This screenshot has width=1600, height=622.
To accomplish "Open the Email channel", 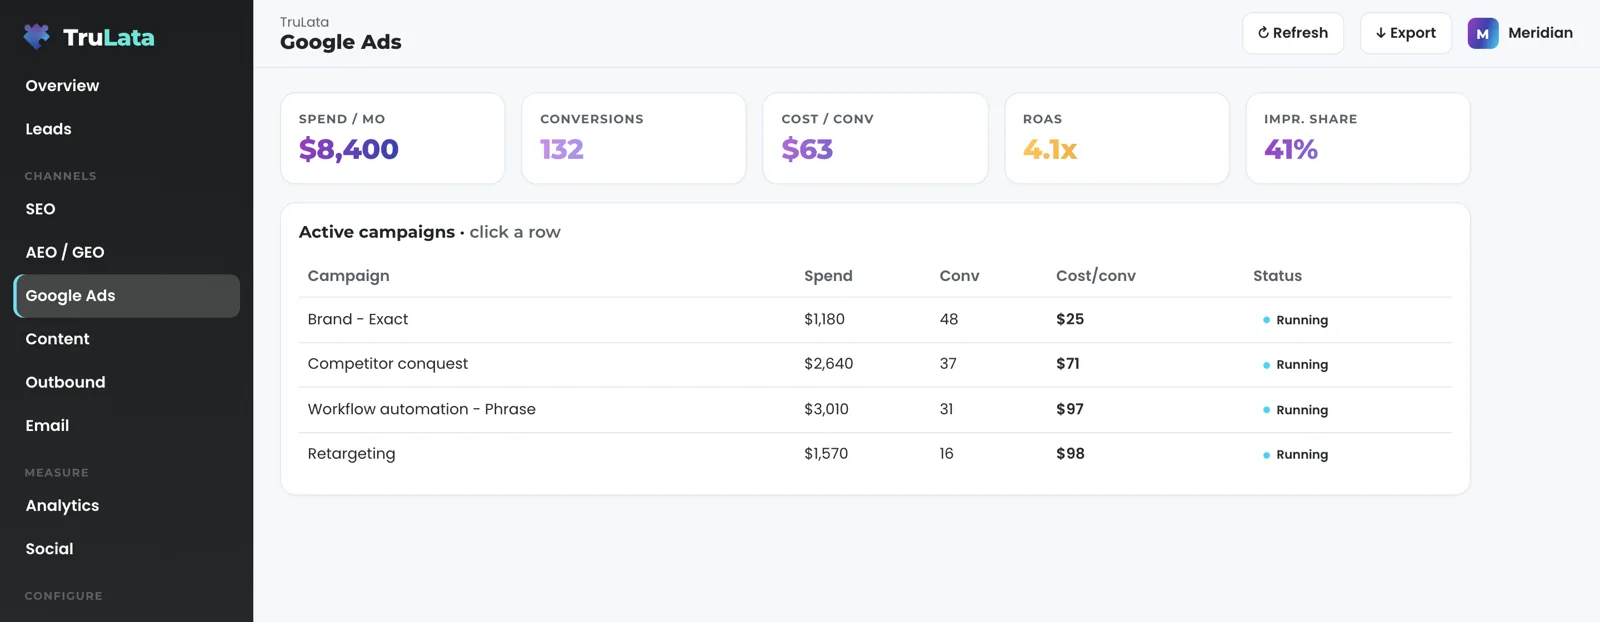I will [x=127, y=425].
